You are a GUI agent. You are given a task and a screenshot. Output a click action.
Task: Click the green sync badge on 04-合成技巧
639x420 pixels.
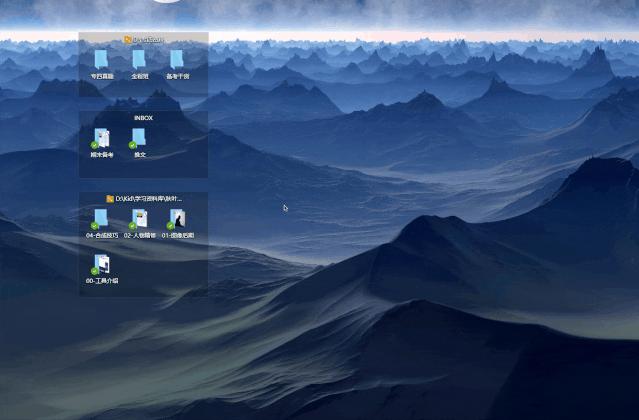pyautogui.click(x=94, y=226)
